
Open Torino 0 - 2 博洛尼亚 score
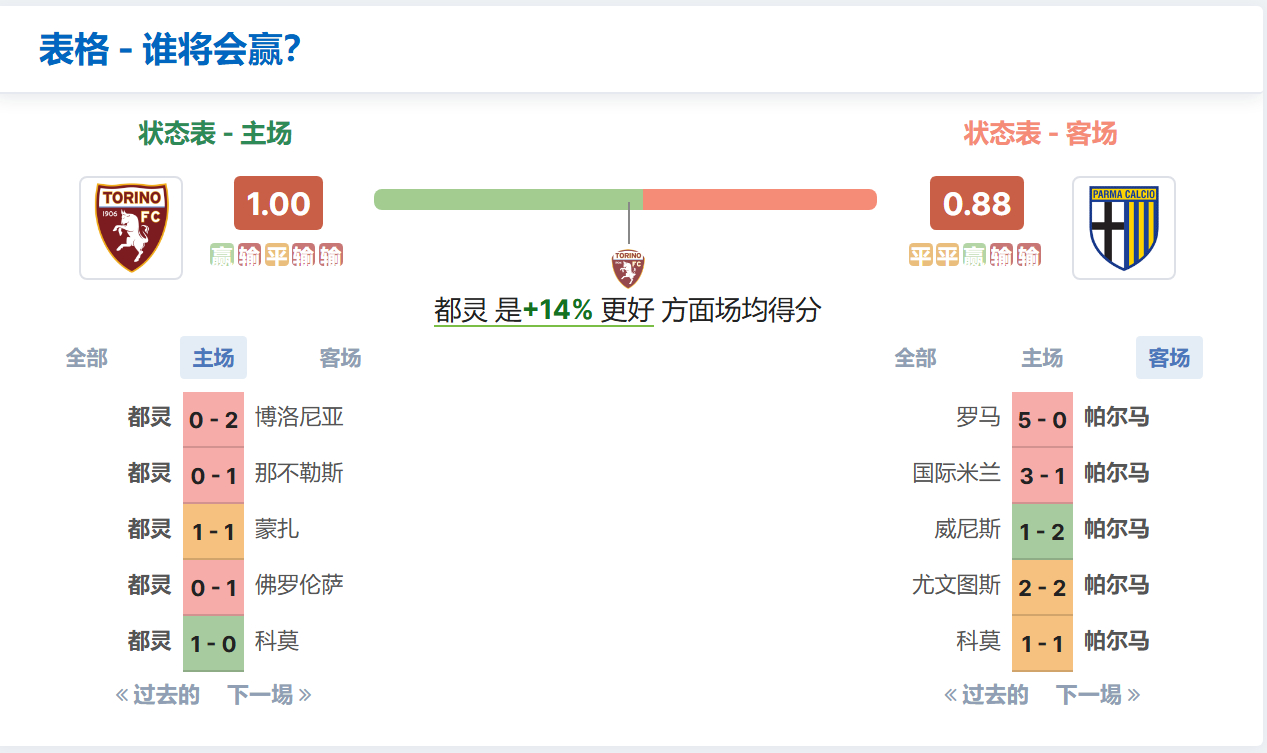tap(213, 419)
